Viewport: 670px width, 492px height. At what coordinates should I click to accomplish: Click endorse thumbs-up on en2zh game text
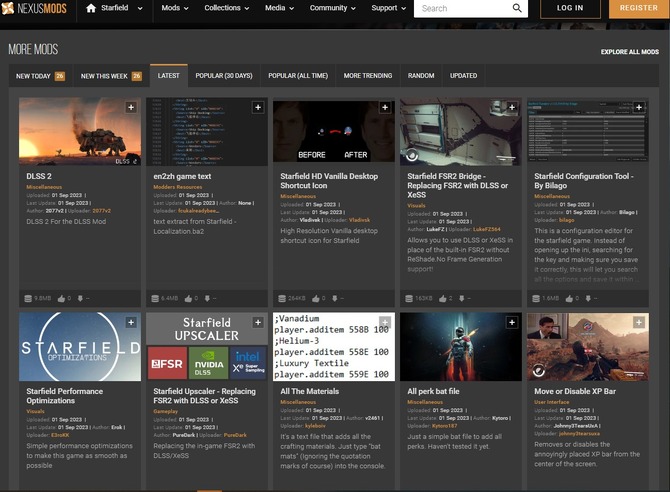pyautogui.click(x=188, y=298)
